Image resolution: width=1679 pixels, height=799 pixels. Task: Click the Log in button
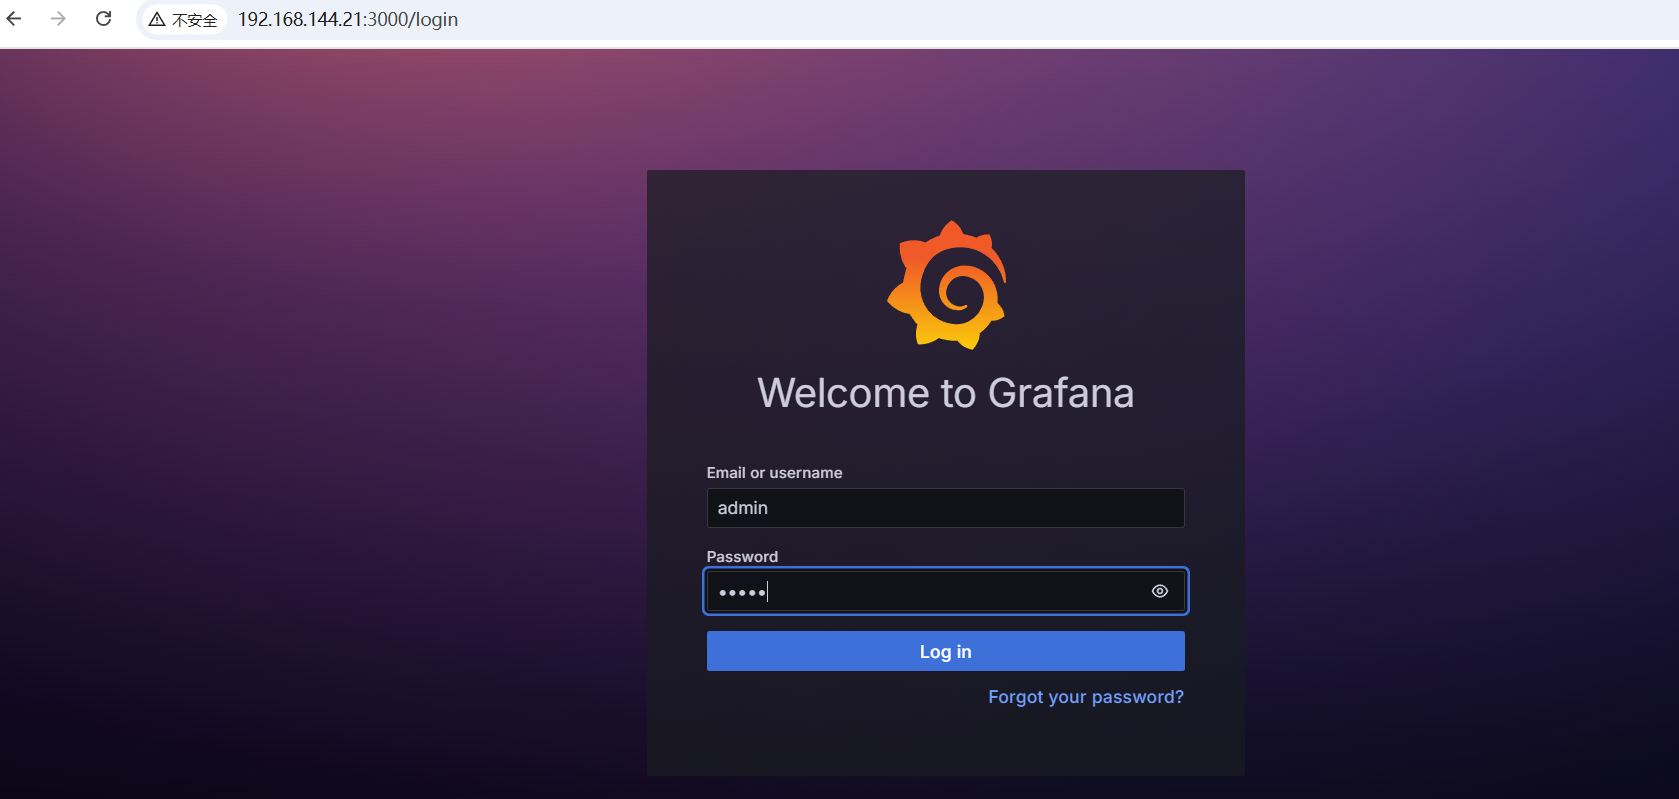(x=945, y=651)
